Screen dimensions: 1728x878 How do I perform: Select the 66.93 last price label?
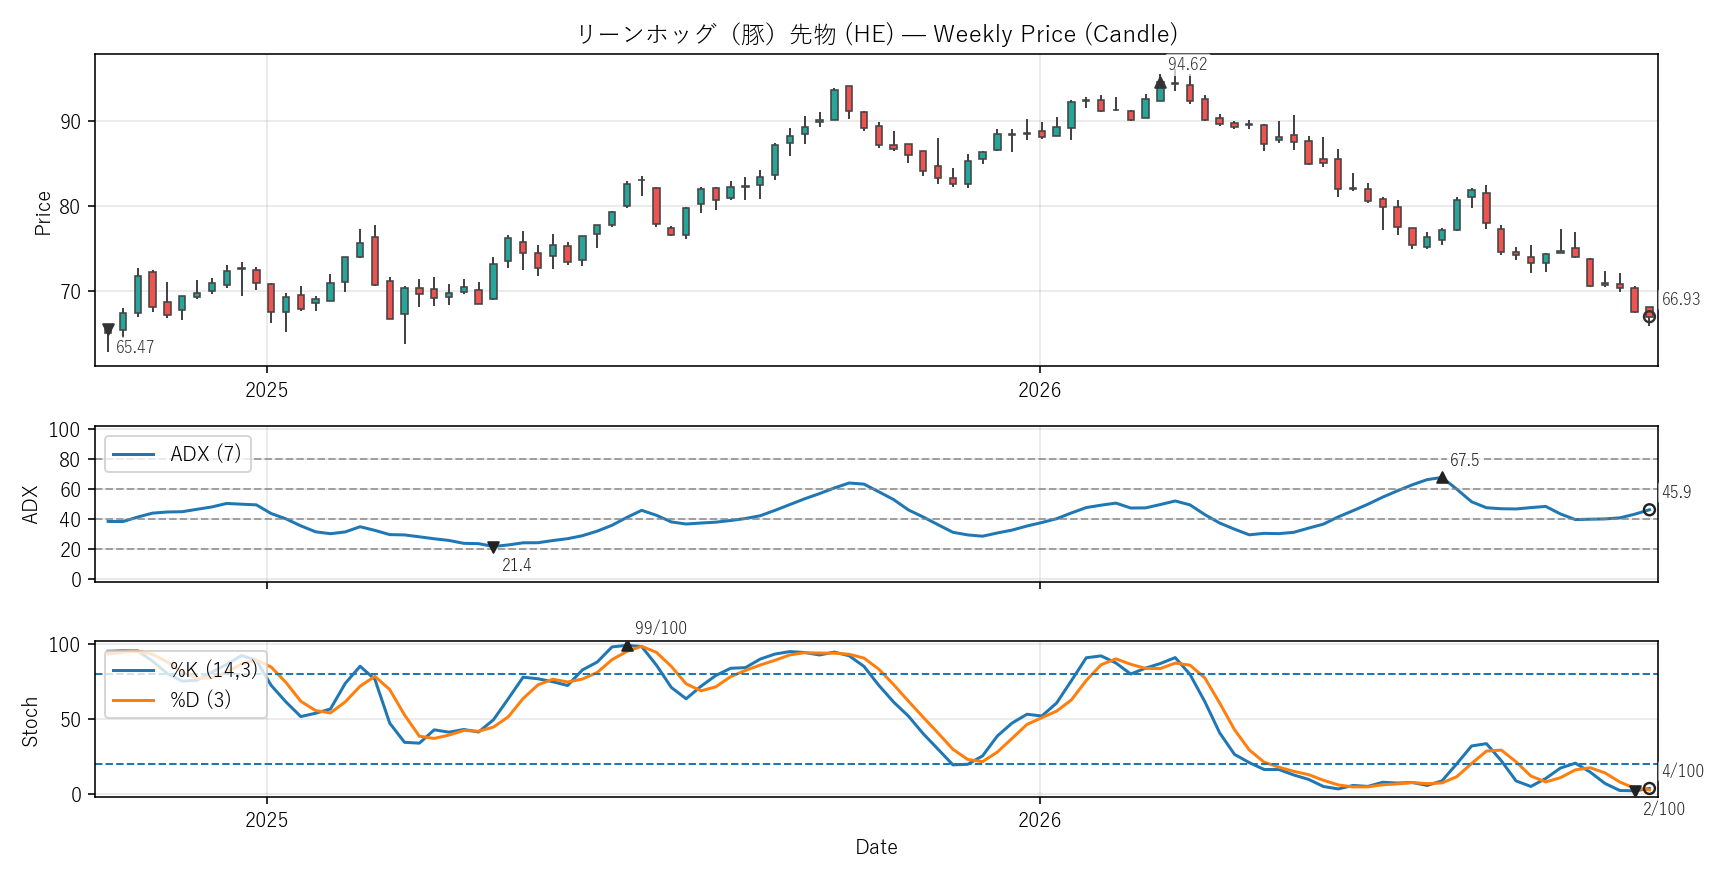pyautogui.click(x=1681, y=299)
